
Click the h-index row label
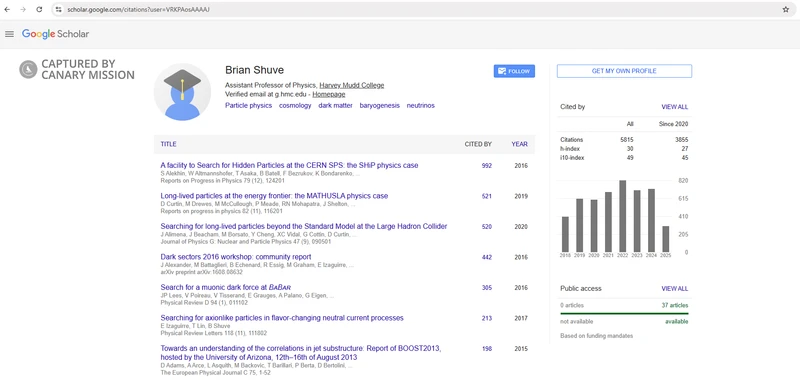coord(570,149)
